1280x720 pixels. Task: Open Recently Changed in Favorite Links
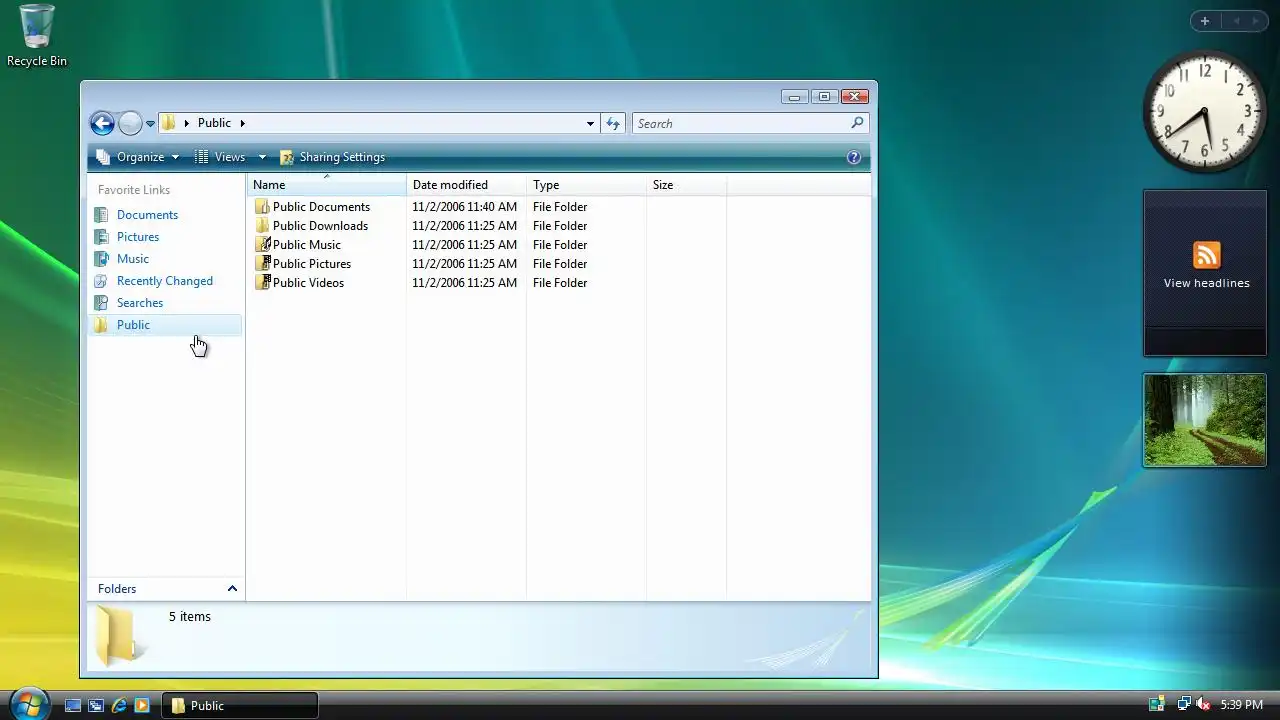point(165,281)
